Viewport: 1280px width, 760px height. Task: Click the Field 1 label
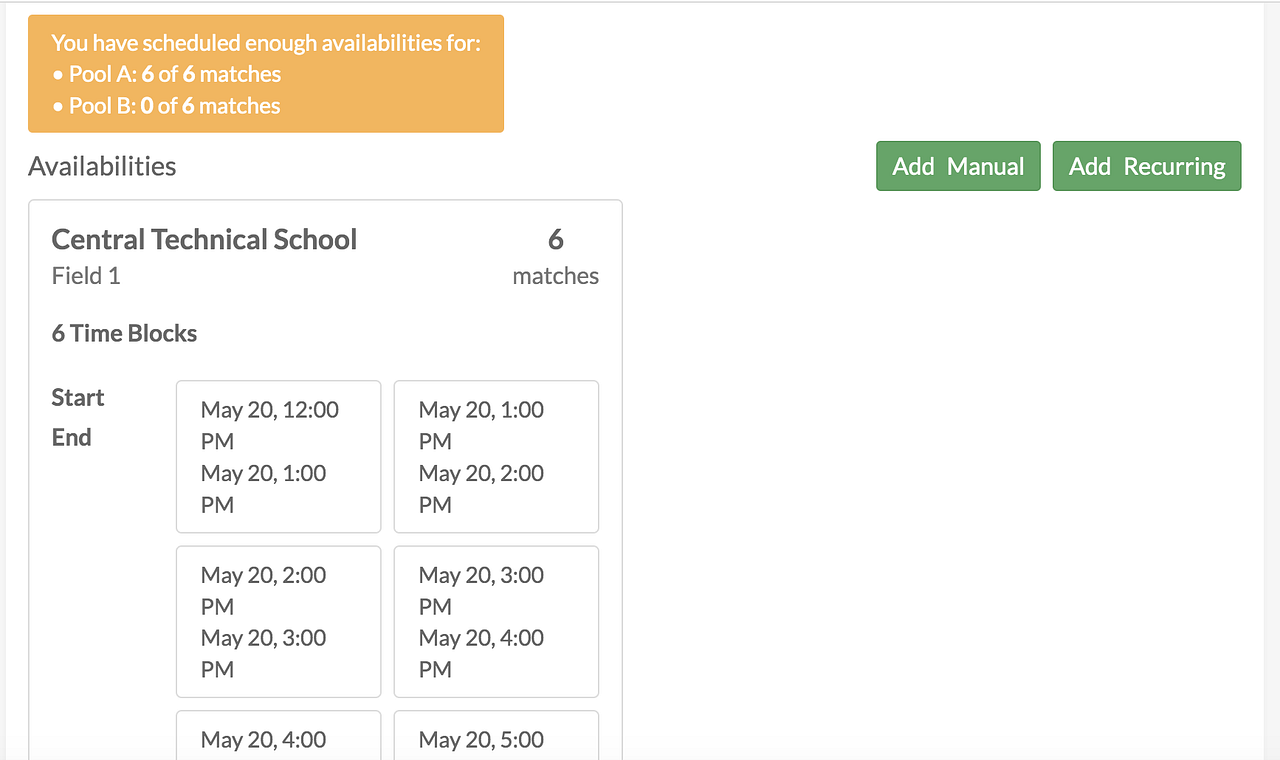86,276
